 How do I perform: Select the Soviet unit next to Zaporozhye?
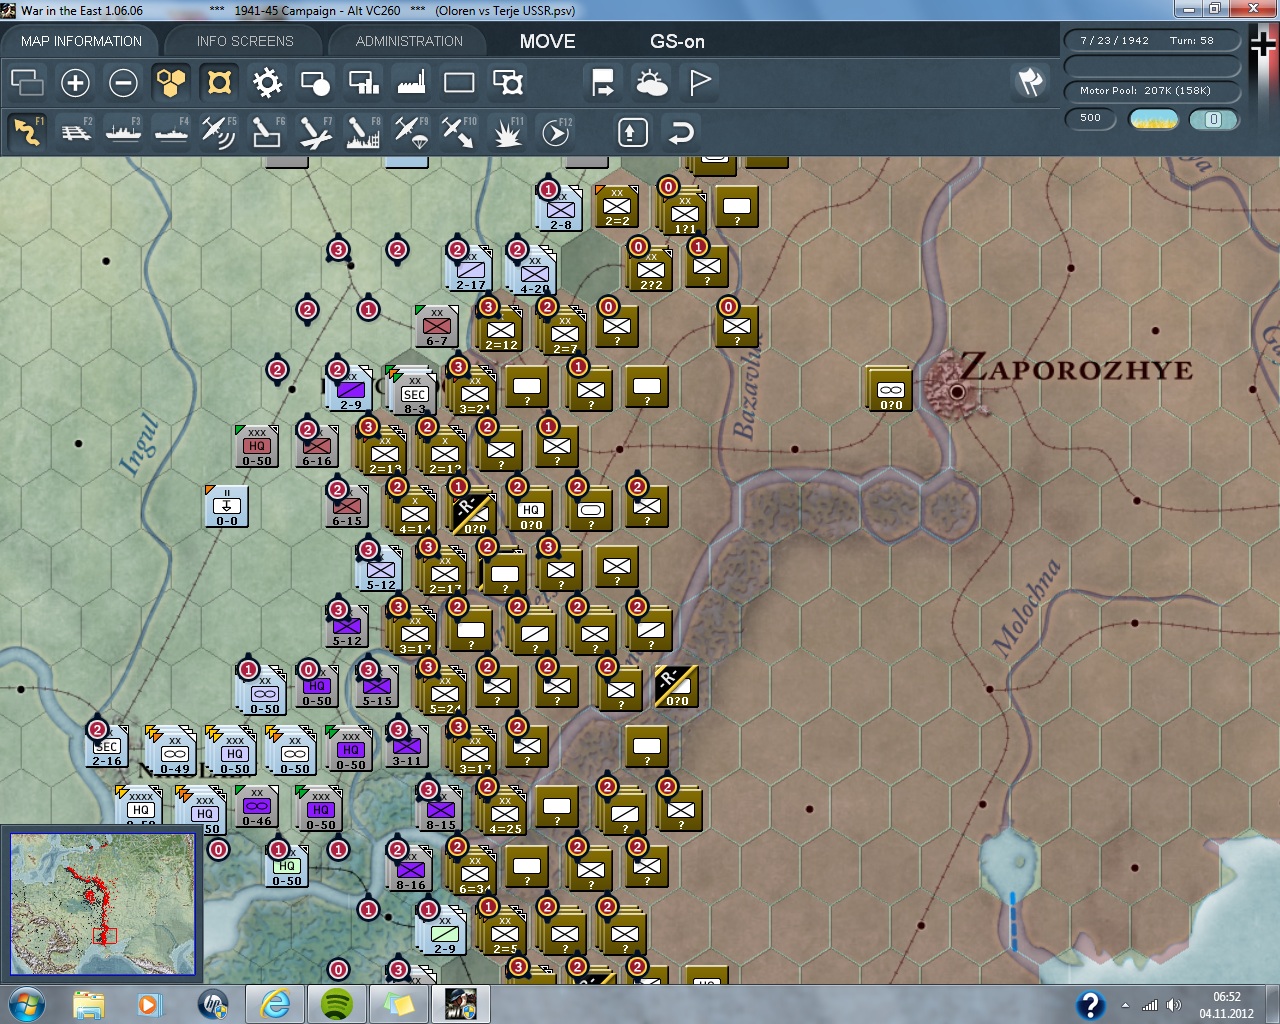pos(890,390)
